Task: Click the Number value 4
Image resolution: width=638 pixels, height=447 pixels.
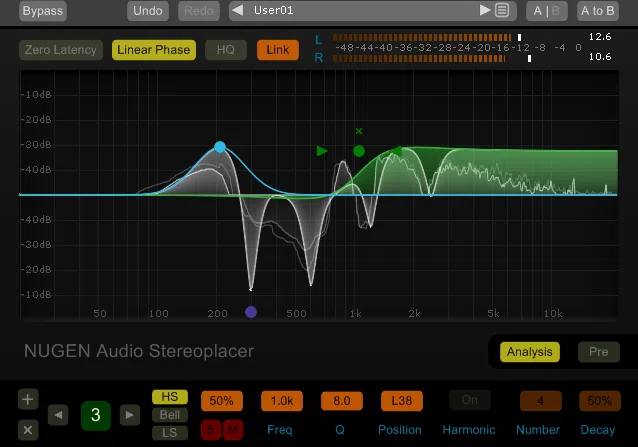Action: click(541, 401)
